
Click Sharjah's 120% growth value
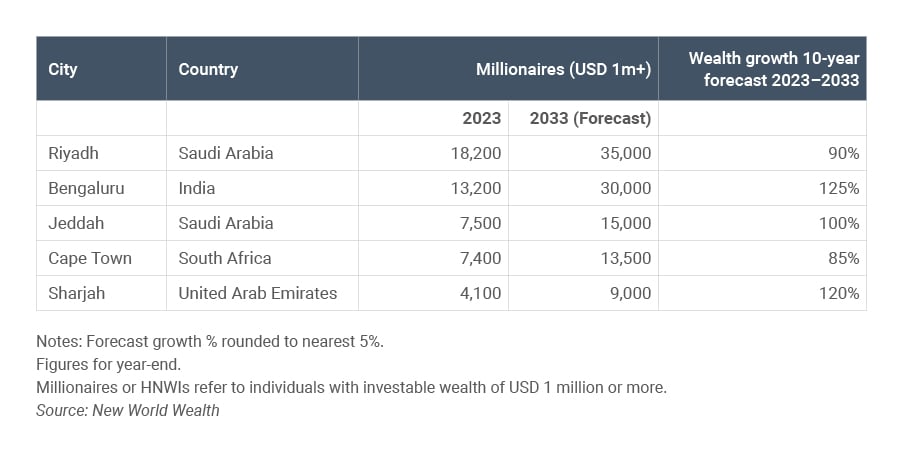point(838,293)
